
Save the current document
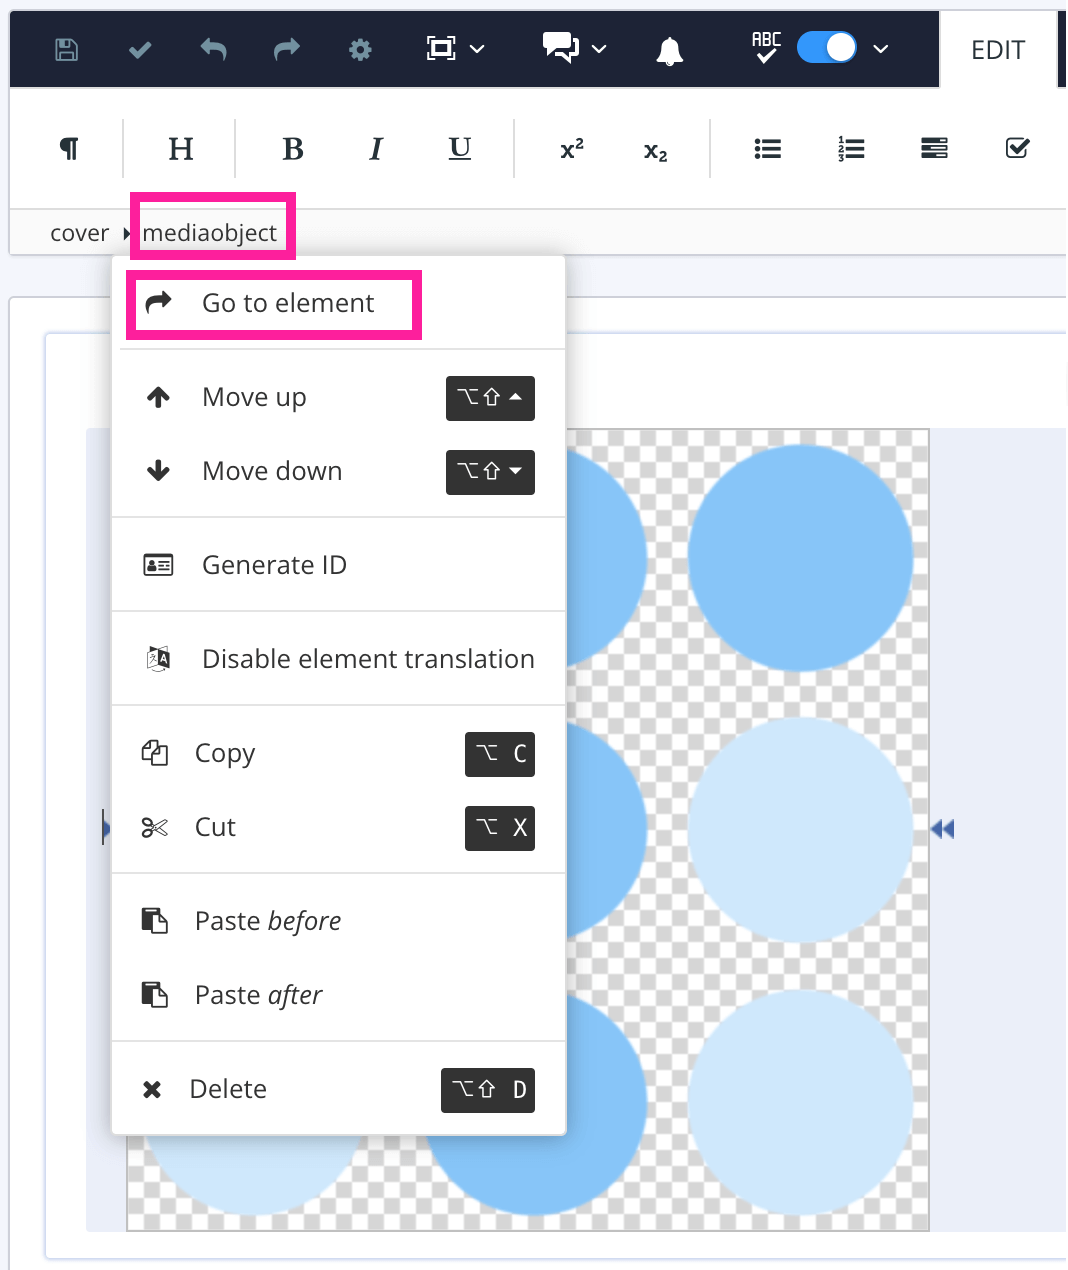[x=65, y=48]
